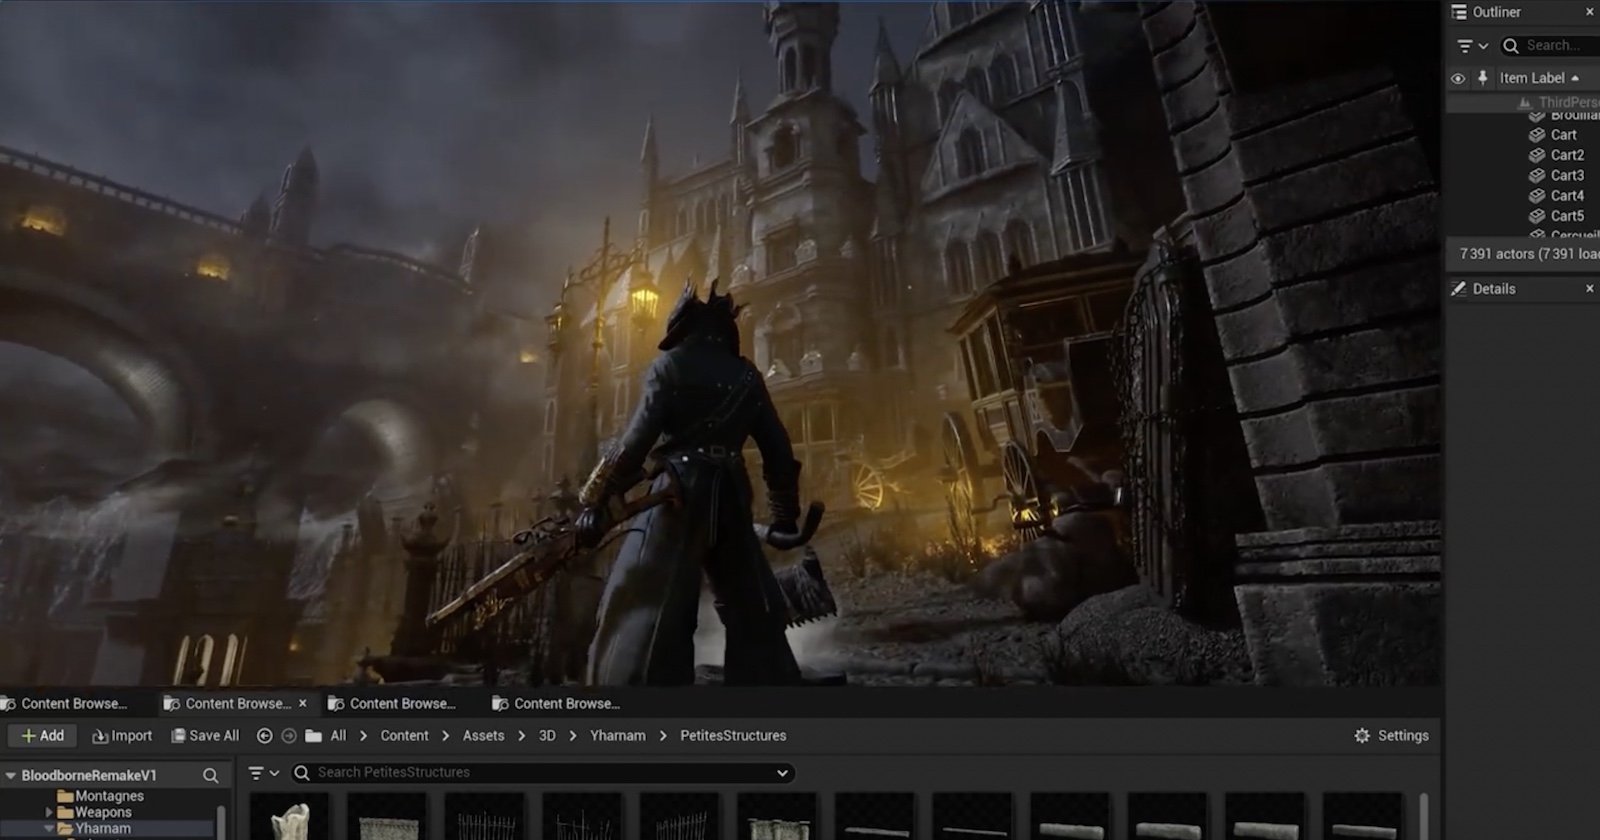Select the Cart2 actor in Outliner
Viewport: 1600px width, 840px height.
click(1567, 155)
